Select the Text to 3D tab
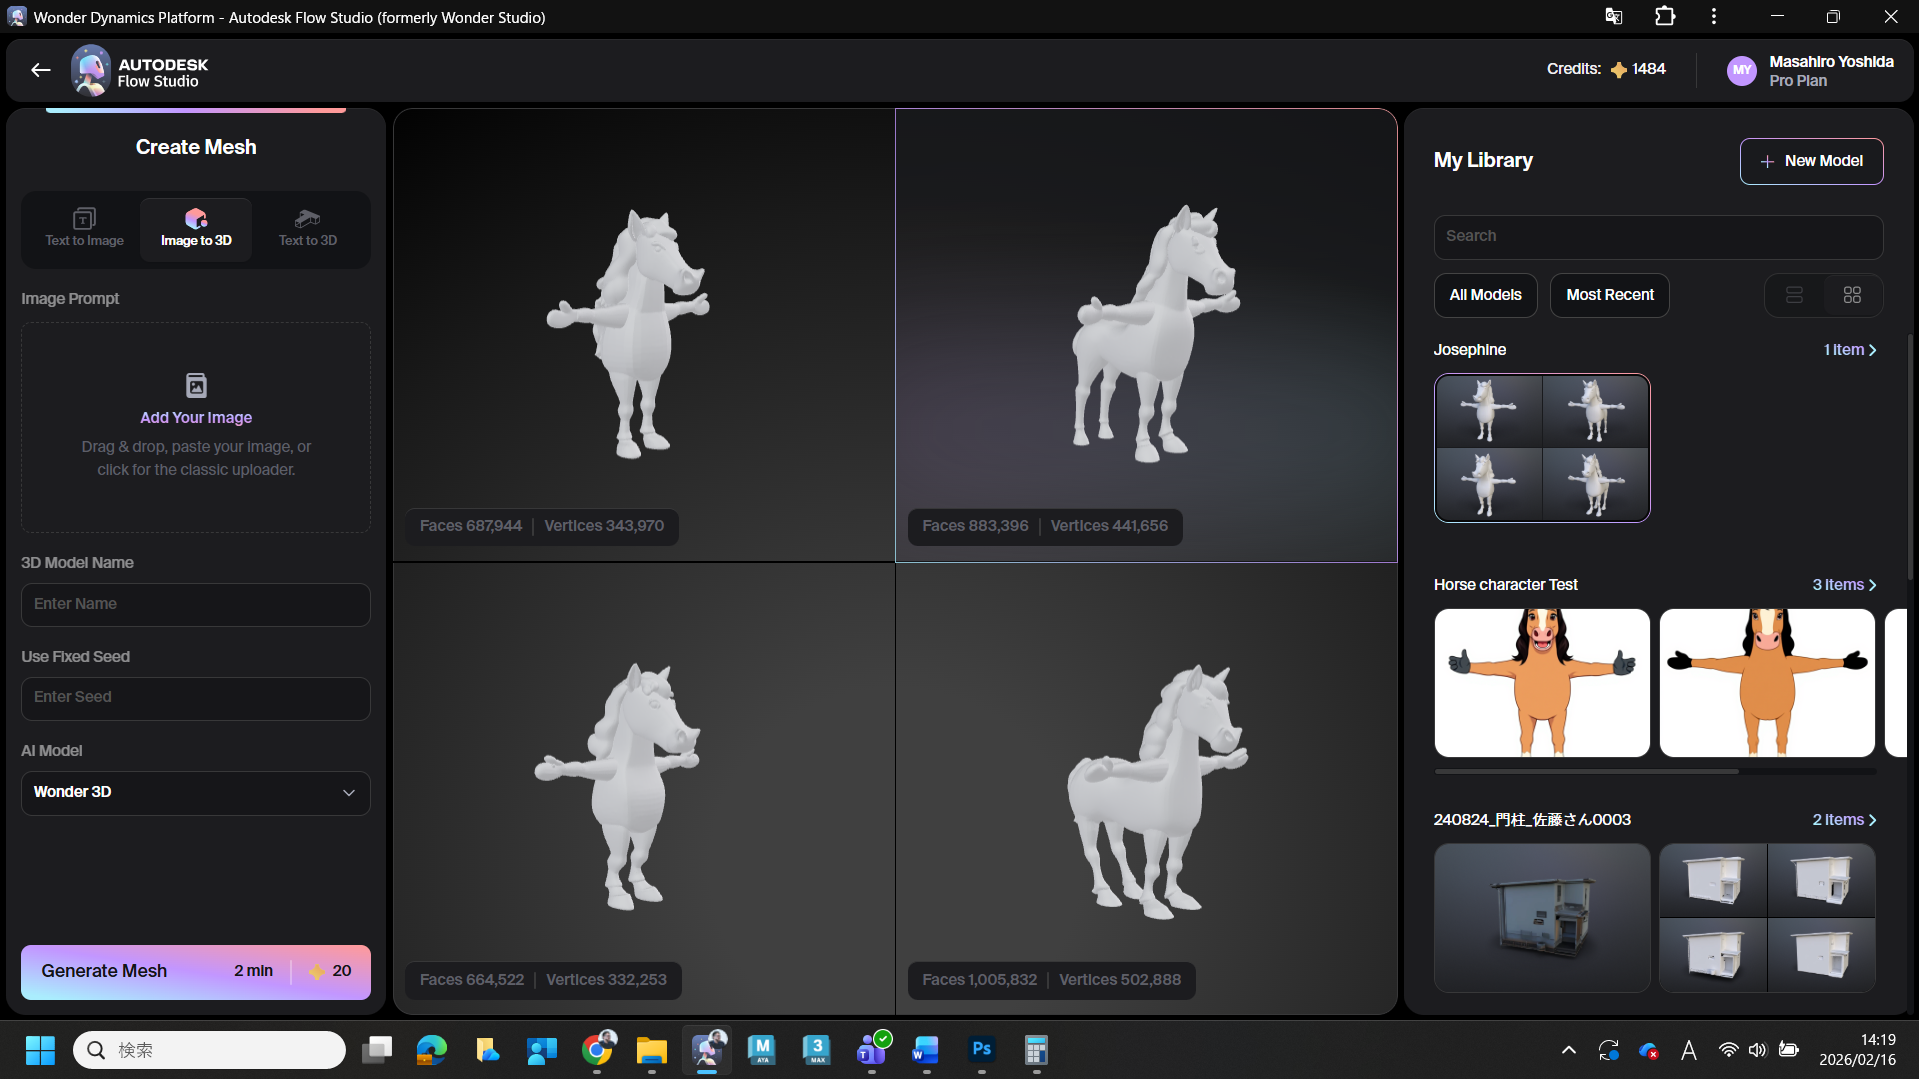The width and height of the screenshot is (1919, 1079). (307, 229)
